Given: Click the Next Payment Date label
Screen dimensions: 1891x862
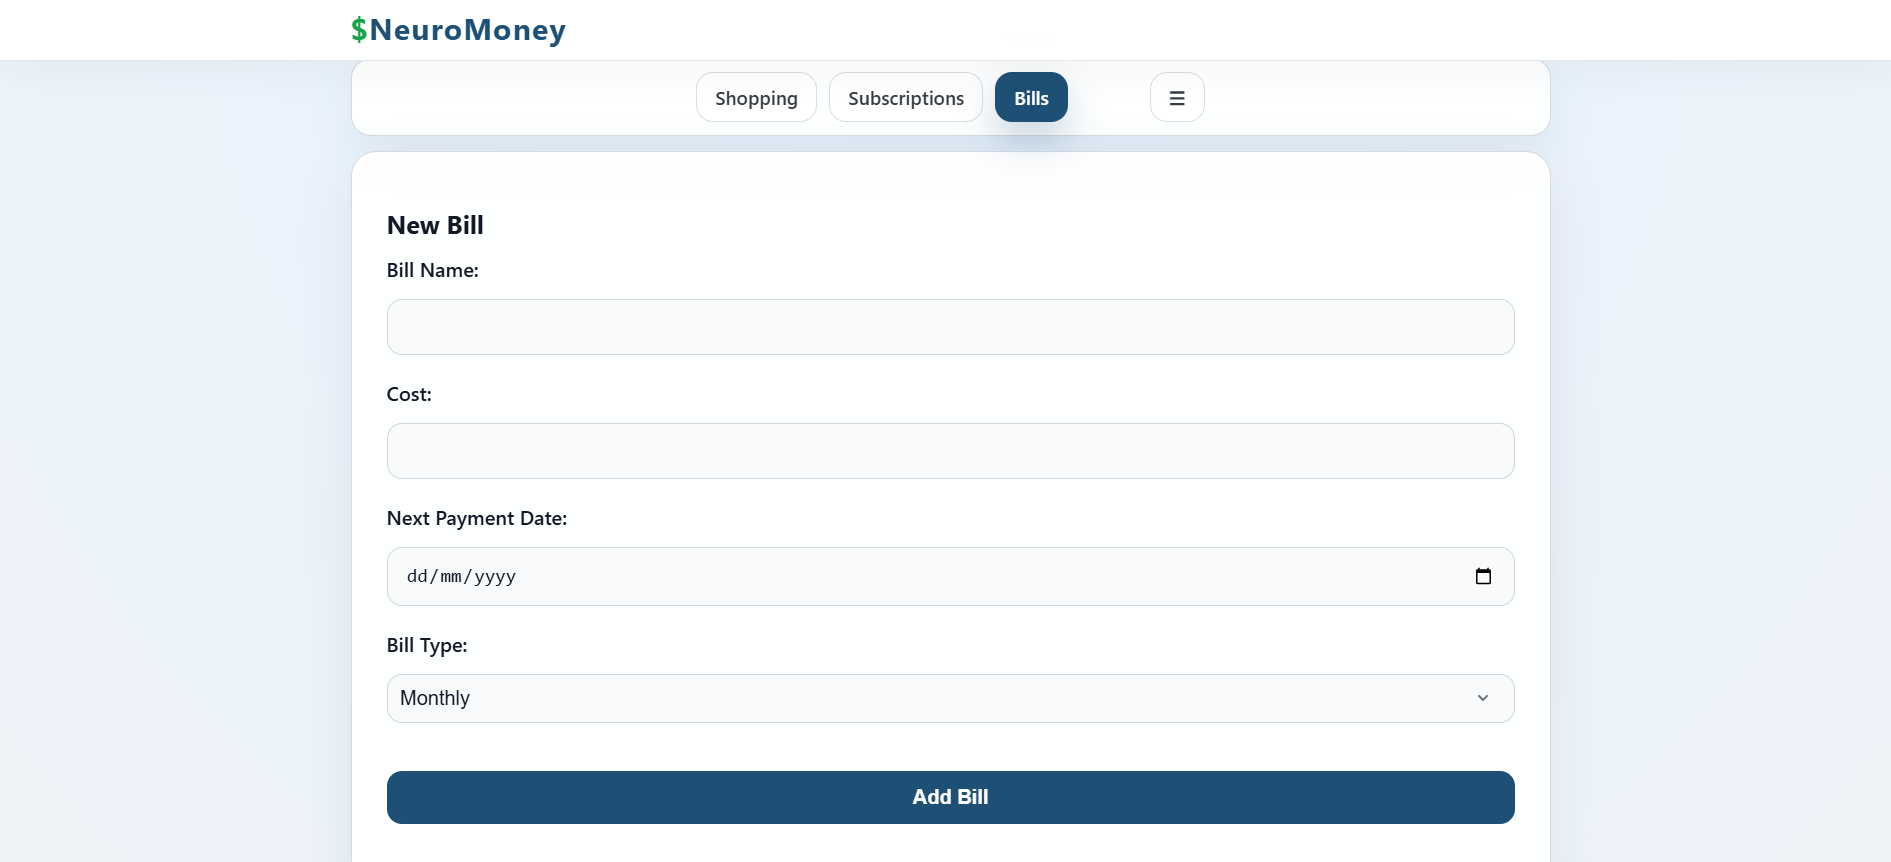Looking at the screenshot, I should (477, 518).
